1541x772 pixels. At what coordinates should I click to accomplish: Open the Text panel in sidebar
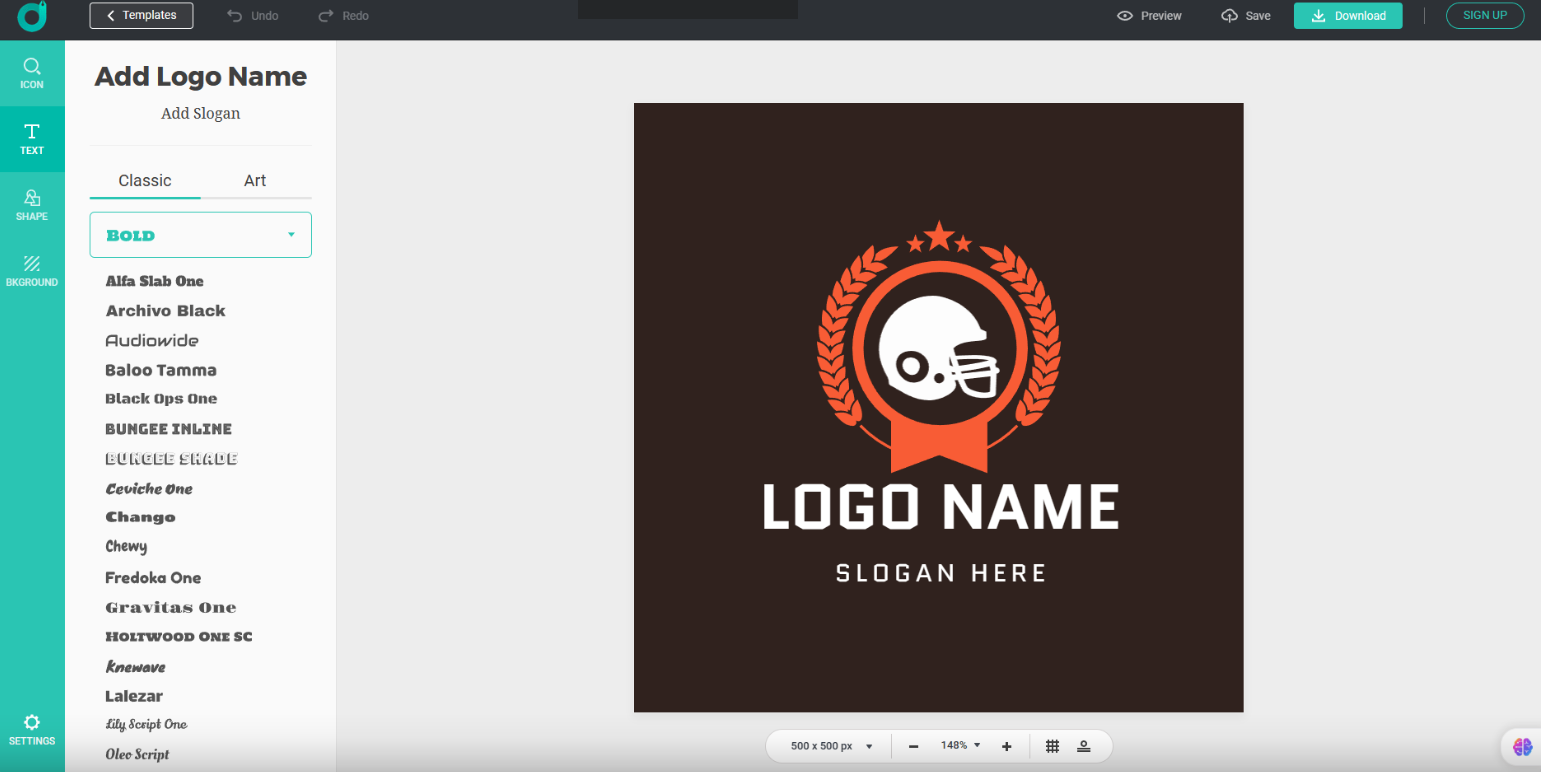tap(32, 139)
